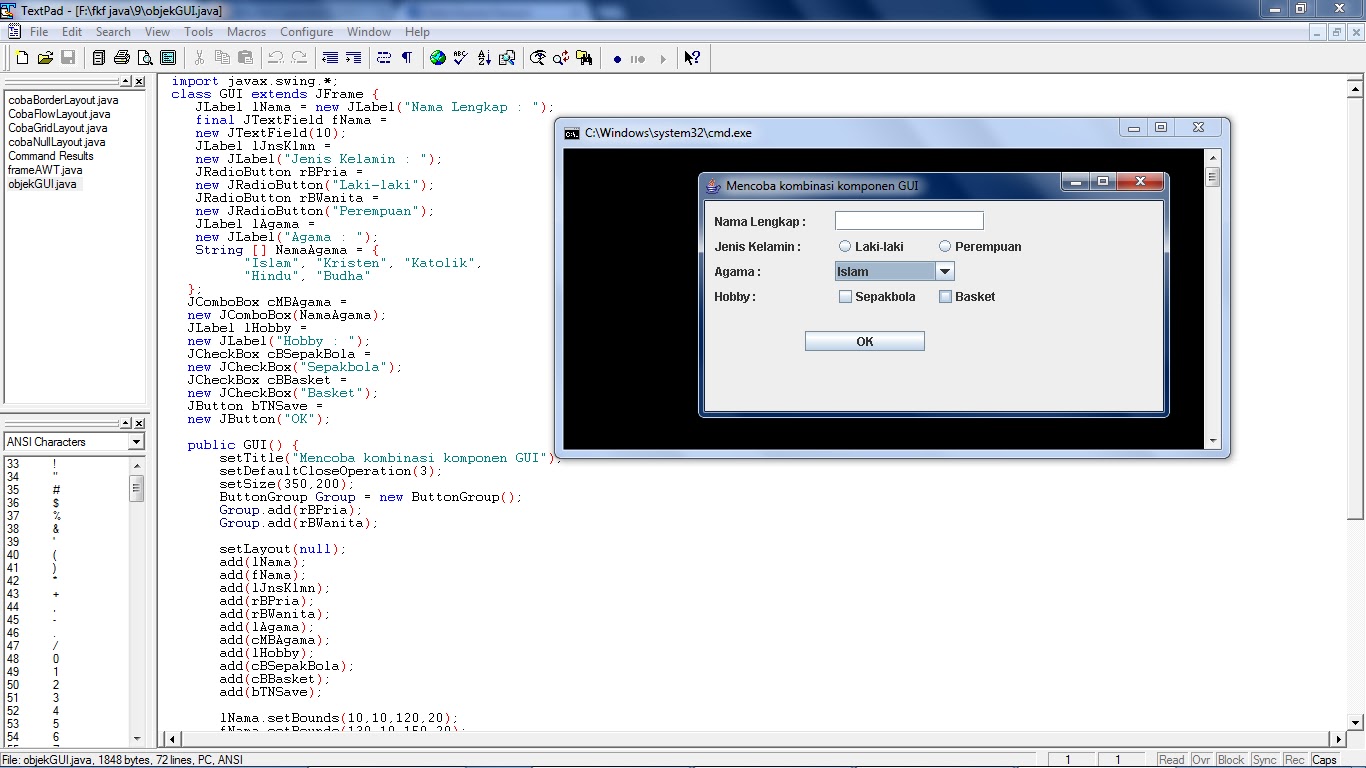Select frameAWT.java in document list
Image resolution: width=1366 pixels, height=768 pixels.
[45, 170]
